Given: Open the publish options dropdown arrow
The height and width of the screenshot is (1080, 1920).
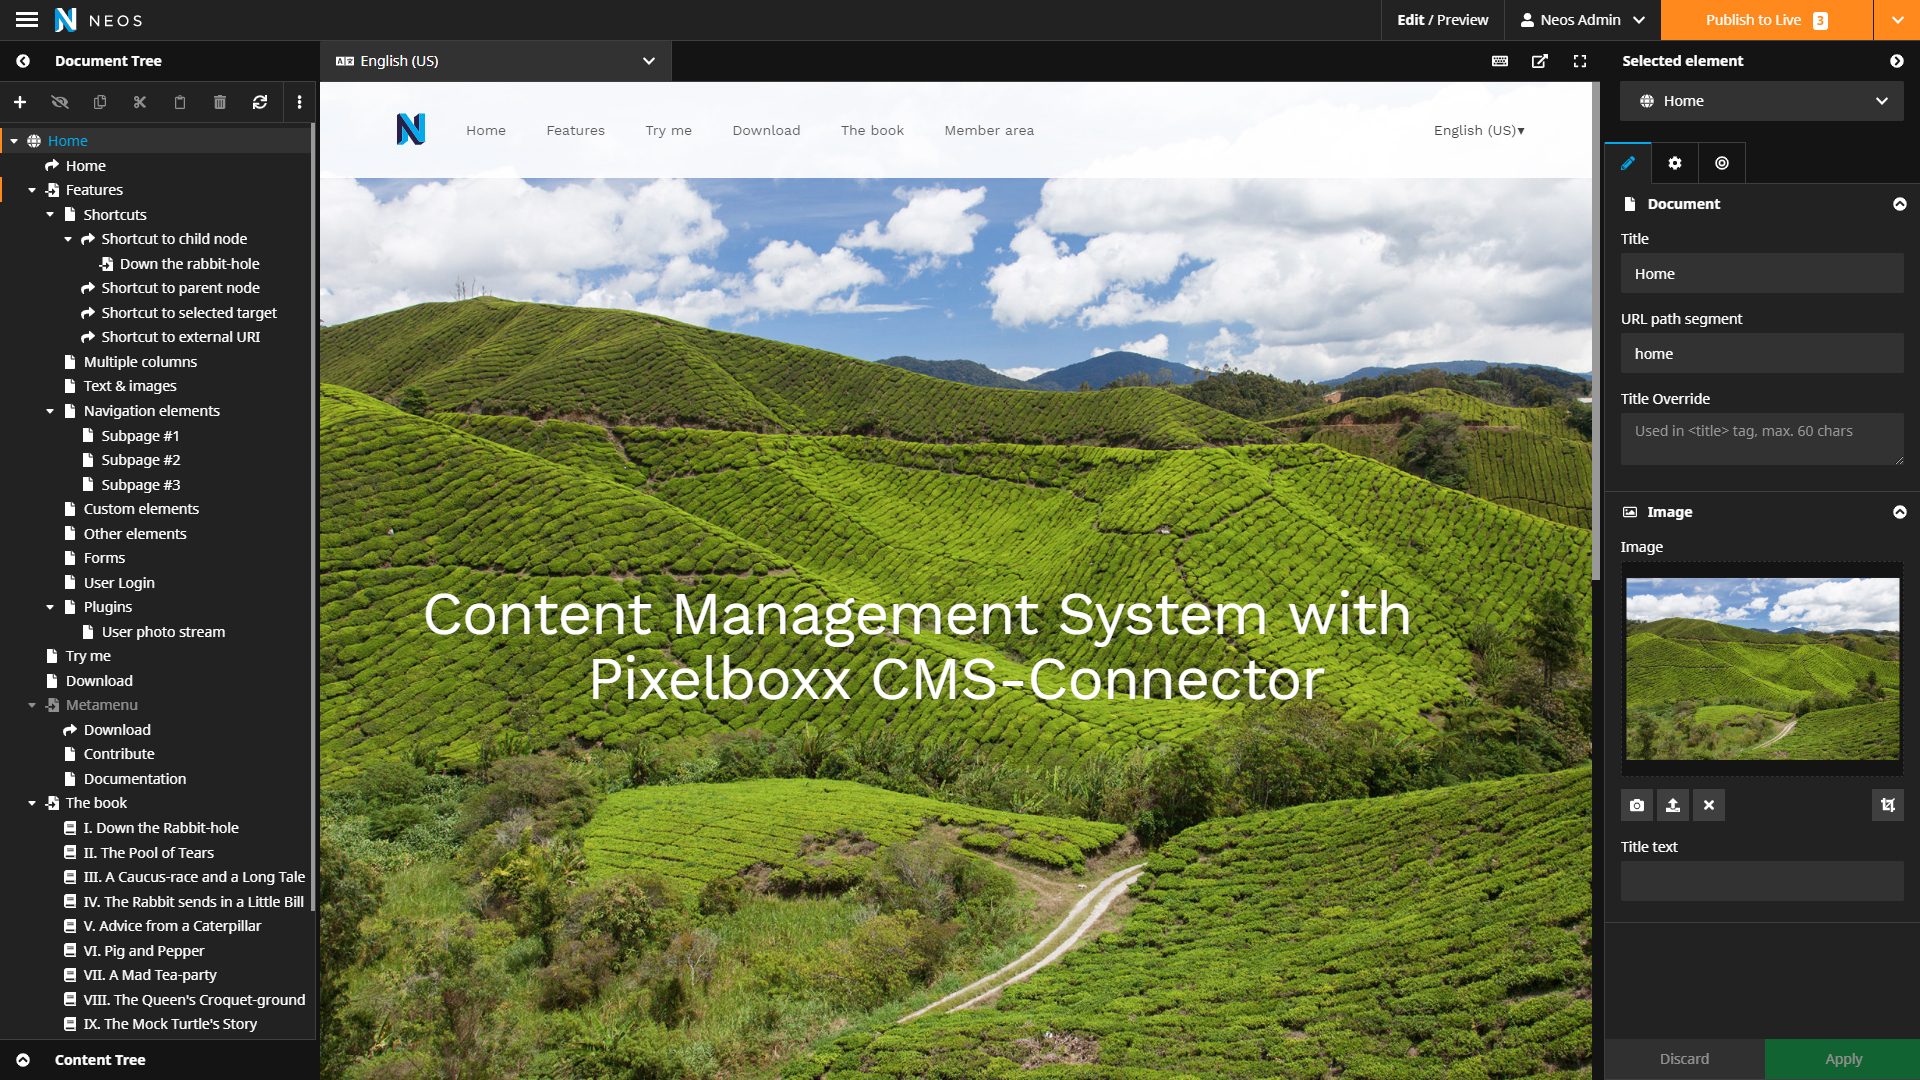Looking at the screenshot, I should coord(1897,20).
